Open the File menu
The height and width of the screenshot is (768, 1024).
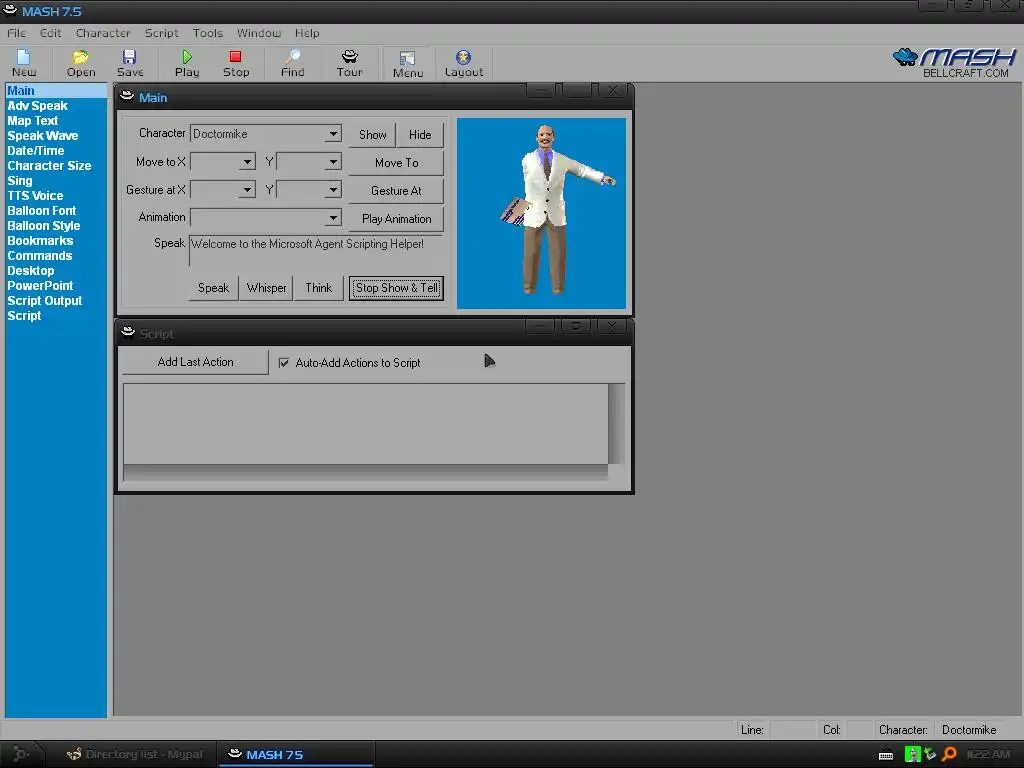point(16,33)
